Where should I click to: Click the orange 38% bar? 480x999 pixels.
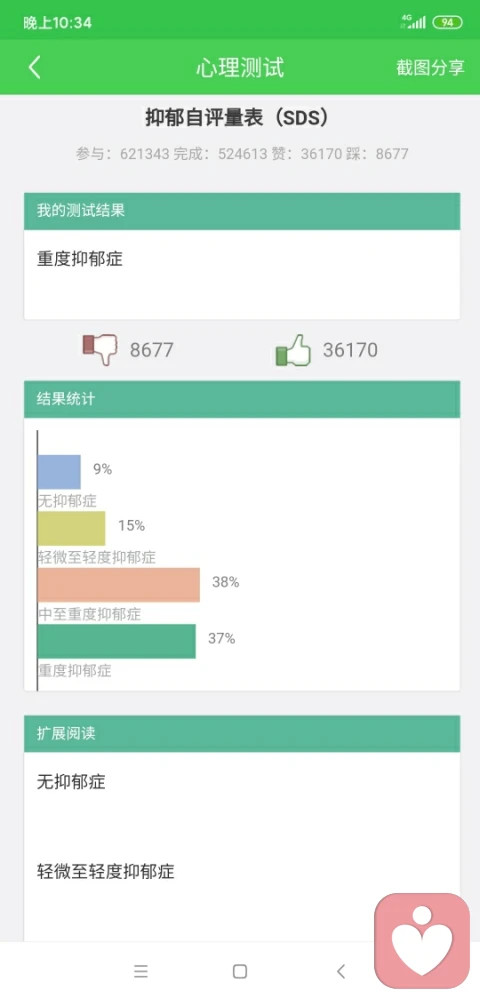119,585
